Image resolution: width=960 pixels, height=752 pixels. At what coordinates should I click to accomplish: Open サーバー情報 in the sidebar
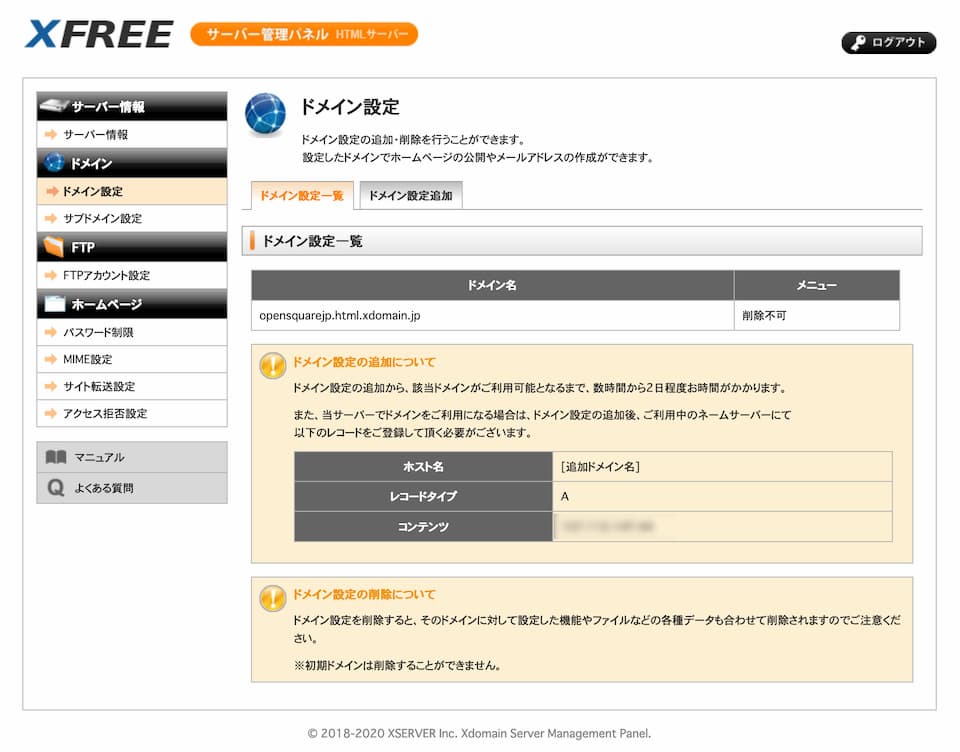click(x=95, y=134)
